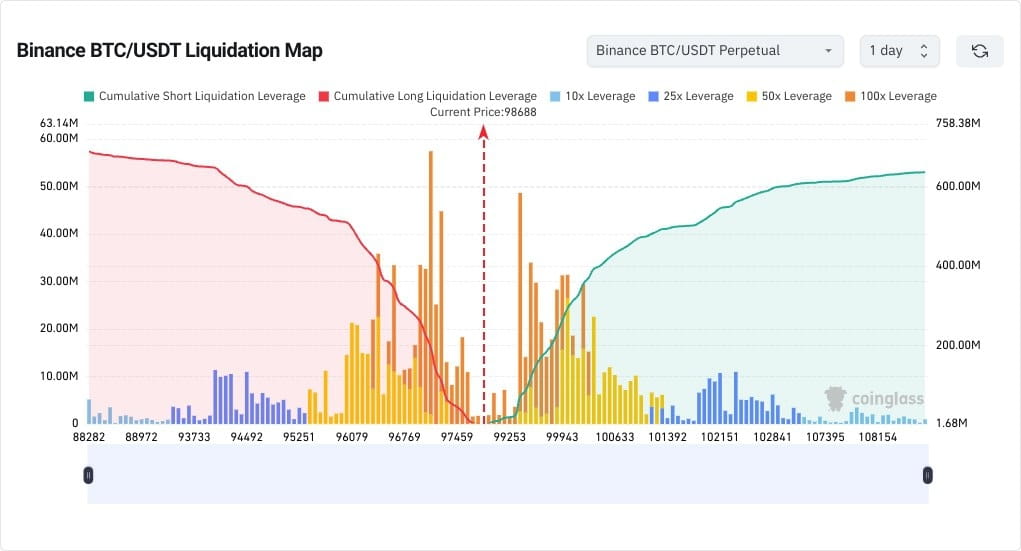Click the 96079 x-axis price label
Image resolution: width=1021 pixels, height=551 pixels.
(x=352, y=437)
